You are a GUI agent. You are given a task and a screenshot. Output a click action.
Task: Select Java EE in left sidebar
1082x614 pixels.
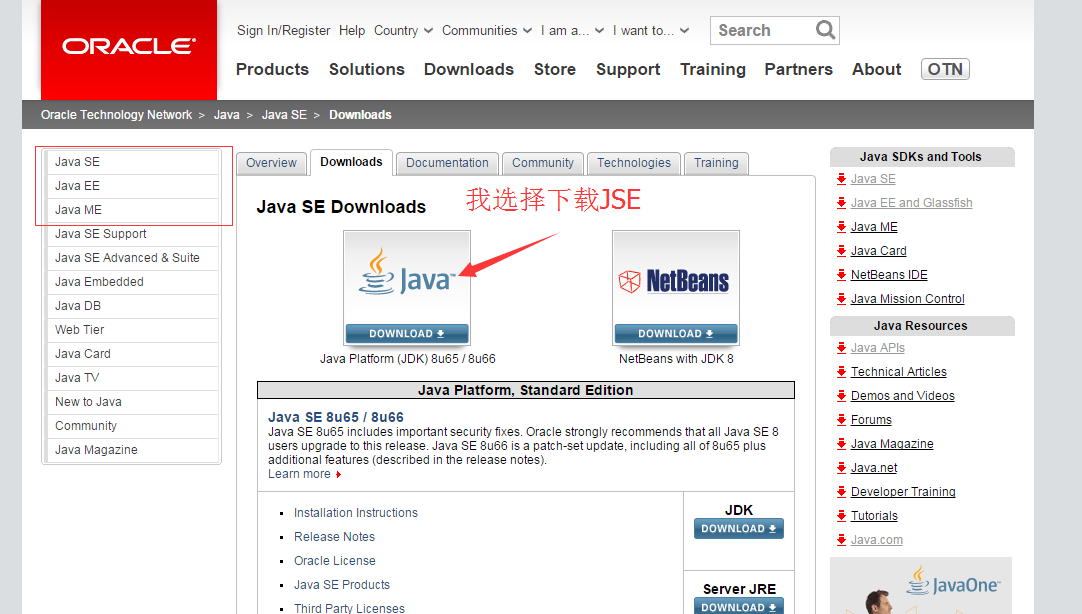132,186
